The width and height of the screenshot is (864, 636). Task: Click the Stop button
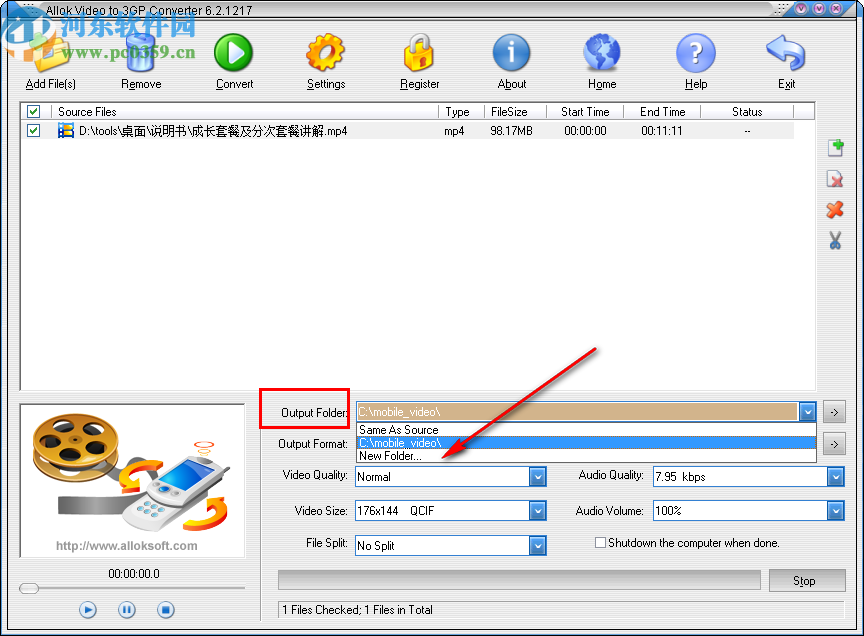click(x=807, y=580)
